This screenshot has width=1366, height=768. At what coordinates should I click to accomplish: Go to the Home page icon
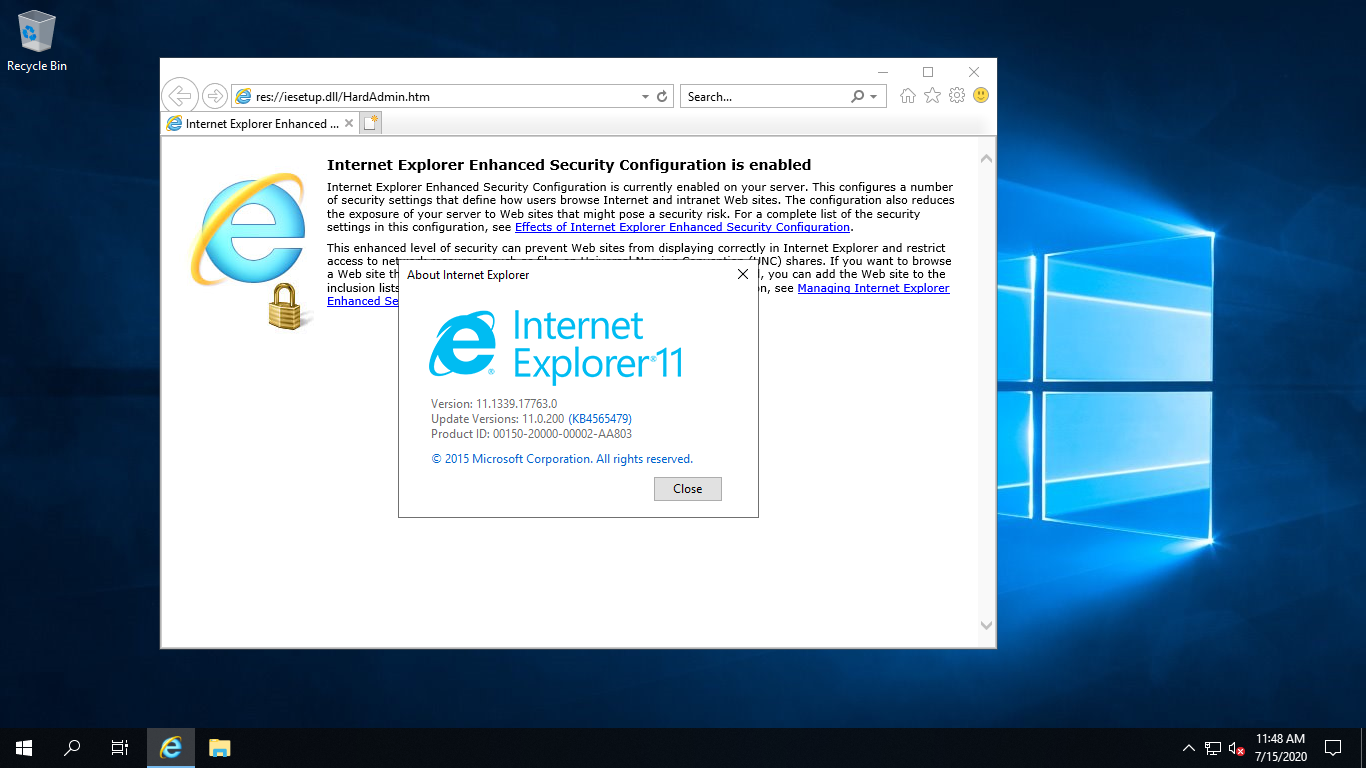pos(908,96)
